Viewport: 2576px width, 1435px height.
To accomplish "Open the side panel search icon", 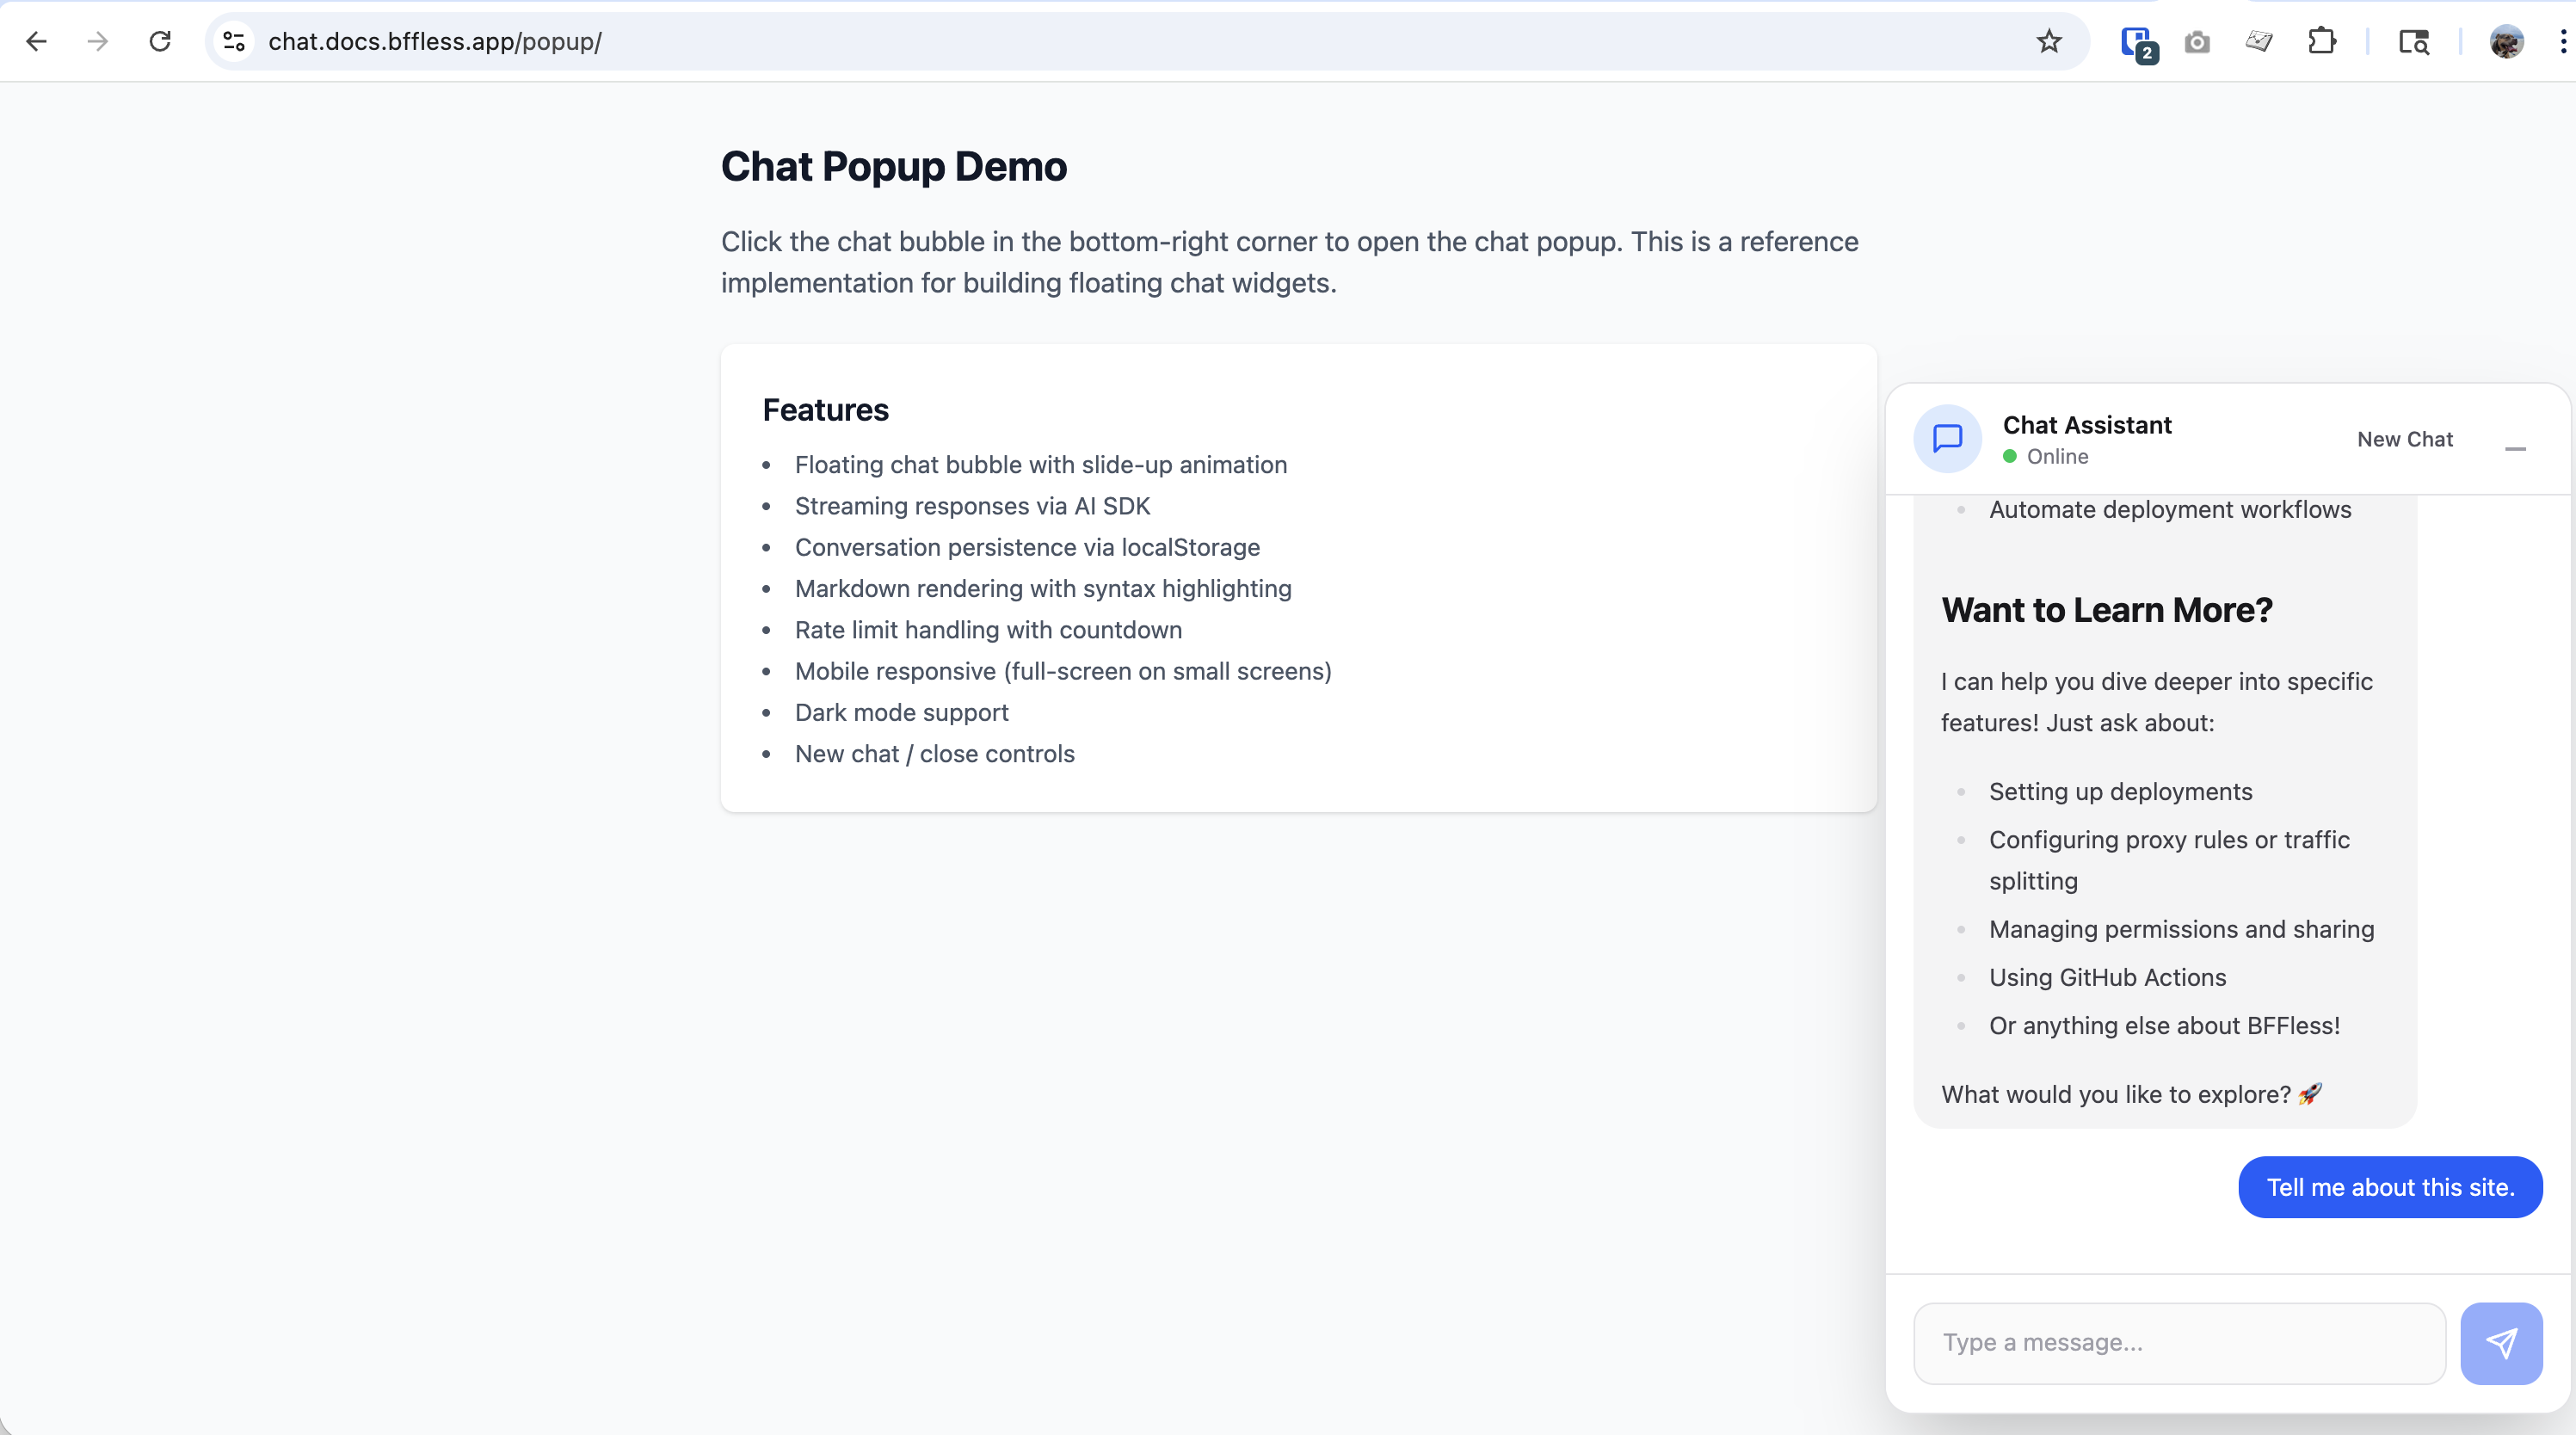I will coord(2414,42).
